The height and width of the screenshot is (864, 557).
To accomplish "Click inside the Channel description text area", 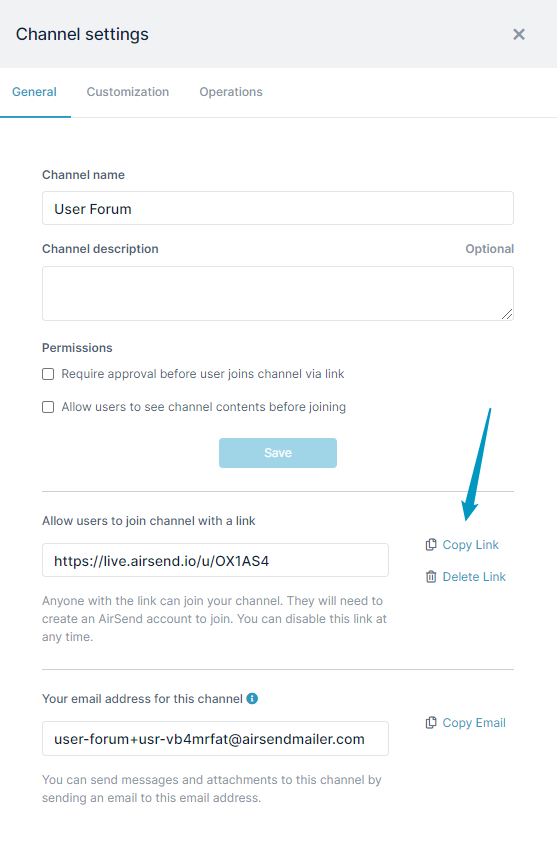I will tap(278, 294).
